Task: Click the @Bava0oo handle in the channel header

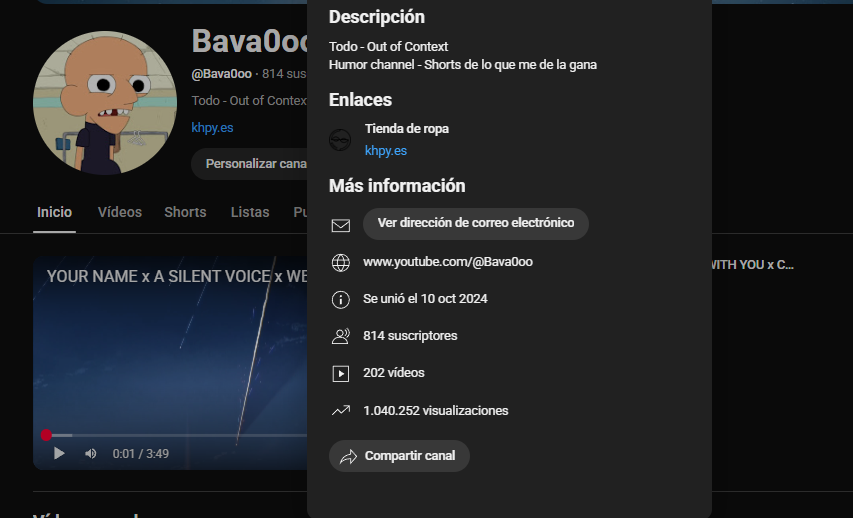Action: (x=221, y=74)
